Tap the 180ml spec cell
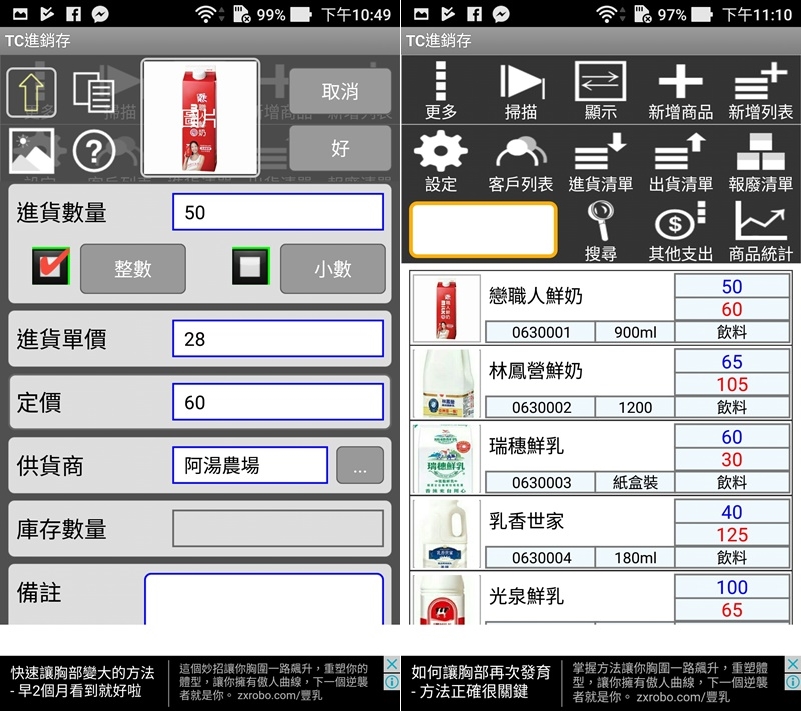Screen dimensions: 801x711 [x=635, y=557]
